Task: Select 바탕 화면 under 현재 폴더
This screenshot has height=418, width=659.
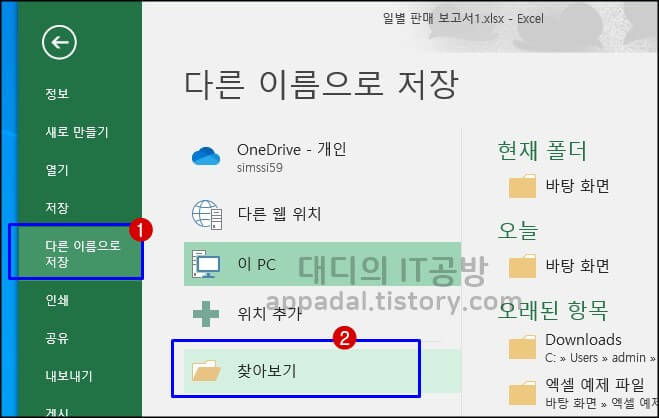Action: coord(577,185)
